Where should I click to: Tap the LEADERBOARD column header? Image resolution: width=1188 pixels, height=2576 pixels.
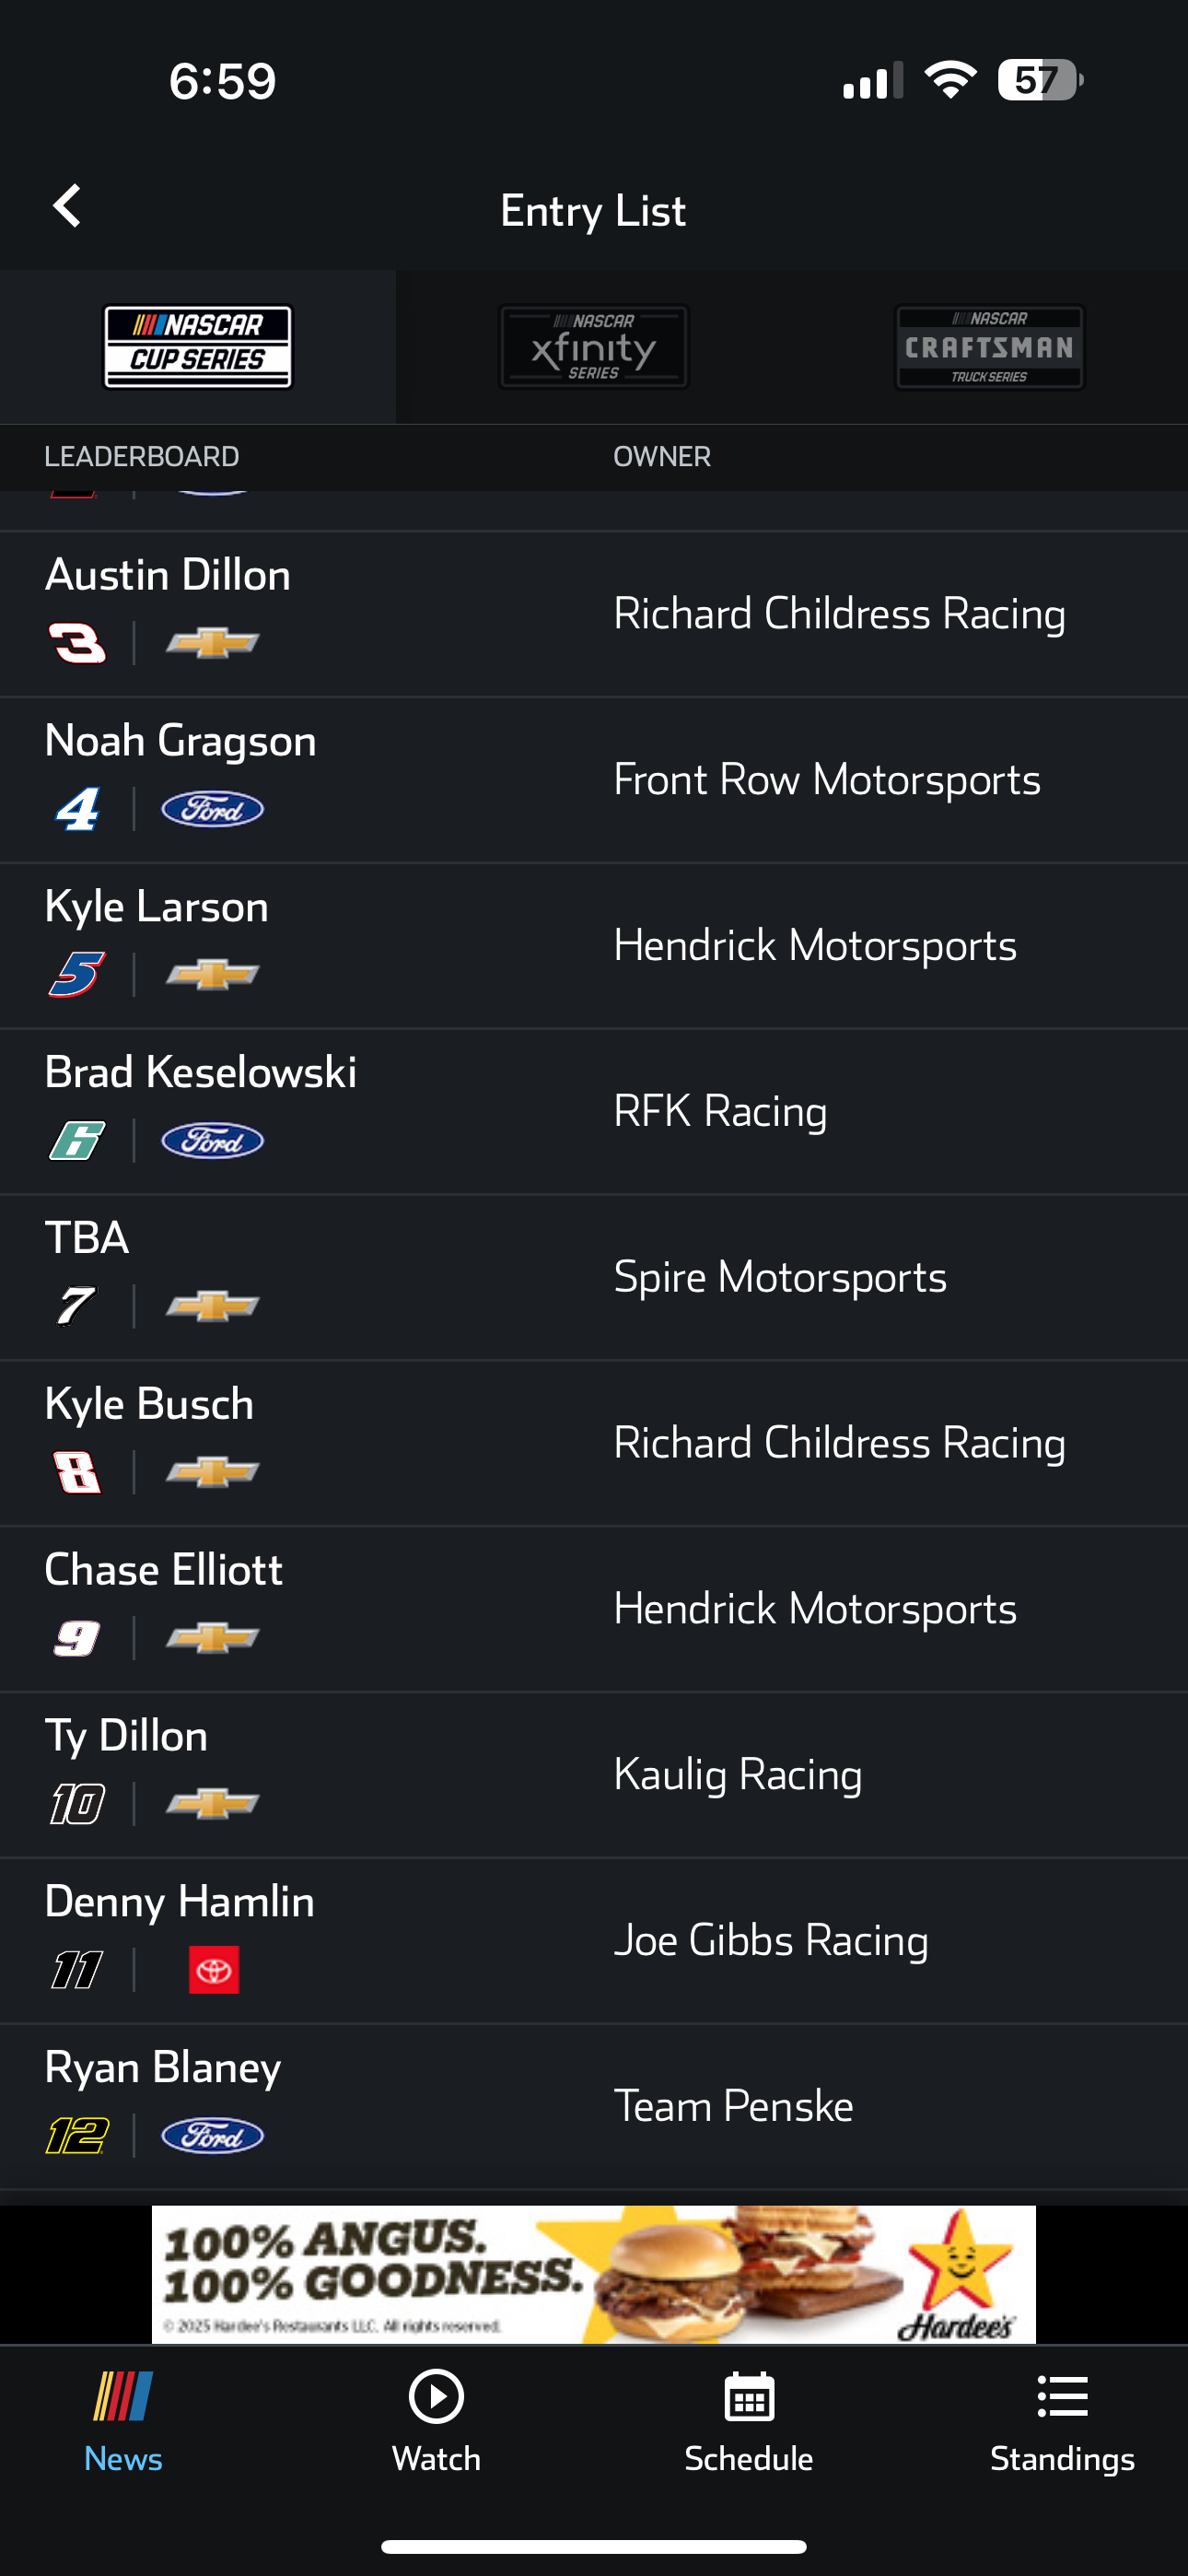tap(142, 457)
